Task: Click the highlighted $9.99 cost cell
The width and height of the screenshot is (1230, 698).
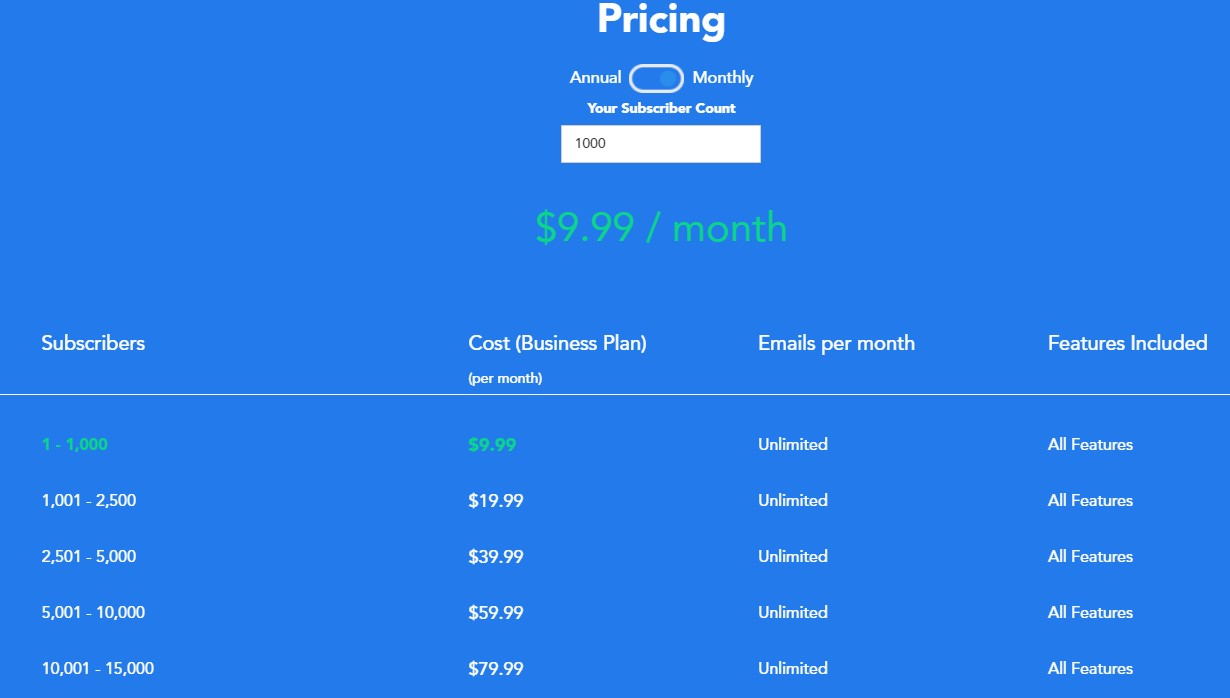Action: [x=492, y=445]
